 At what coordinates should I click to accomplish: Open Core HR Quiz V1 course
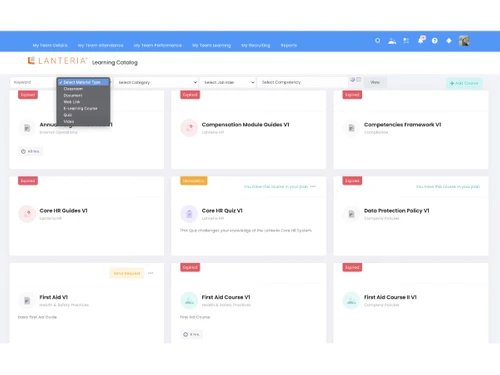222,211
